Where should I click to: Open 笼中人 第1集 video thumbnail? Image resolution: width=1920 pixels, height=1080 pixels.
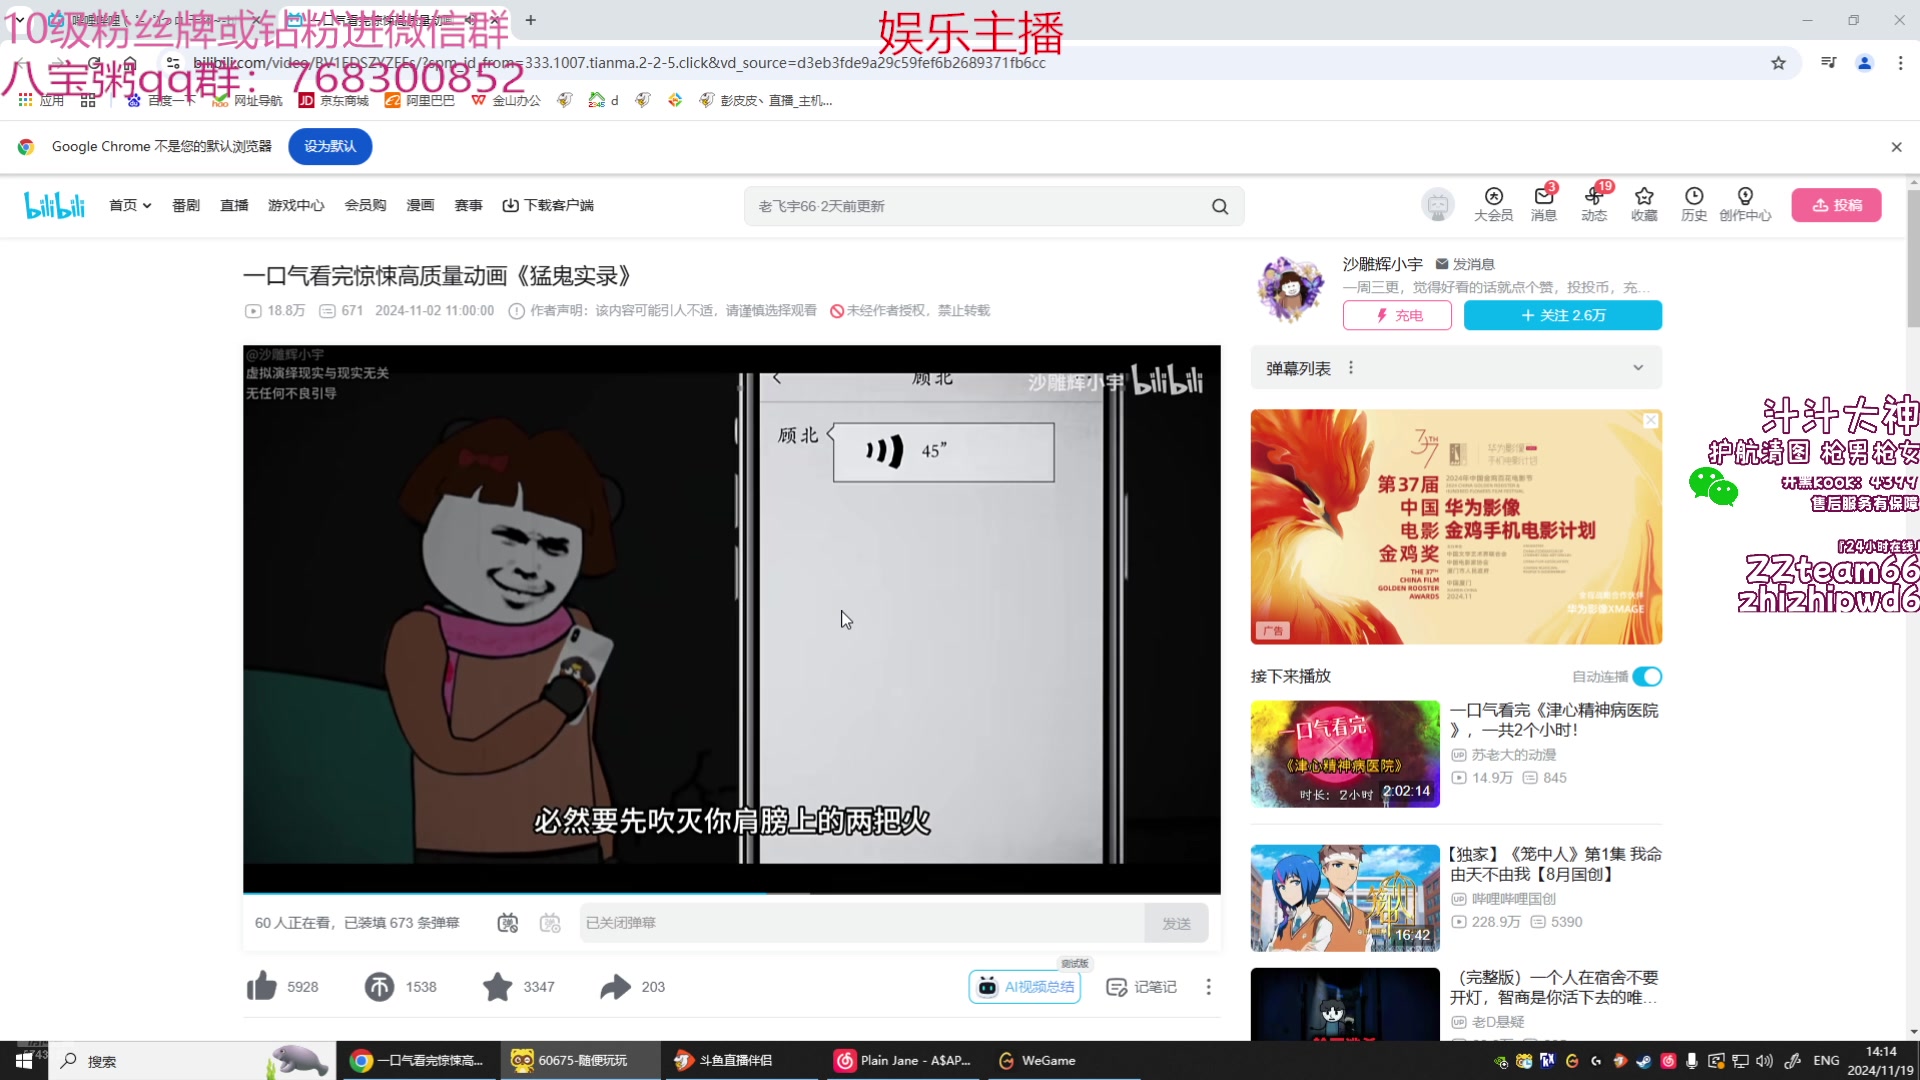tap(1345, 898)
